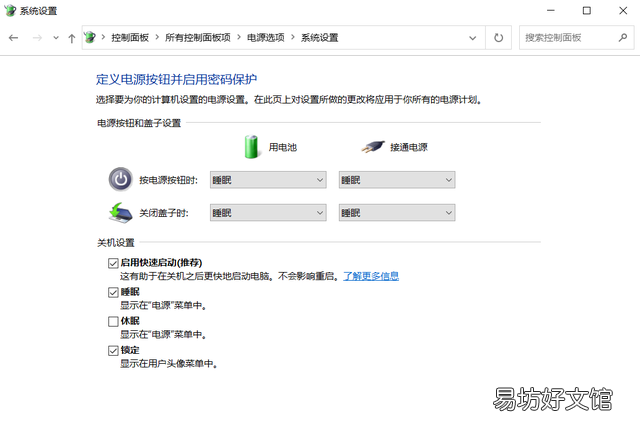Screen dimensions: 640x431
Task: Open power button on-battery dropdown
Action: pos(268,180)
